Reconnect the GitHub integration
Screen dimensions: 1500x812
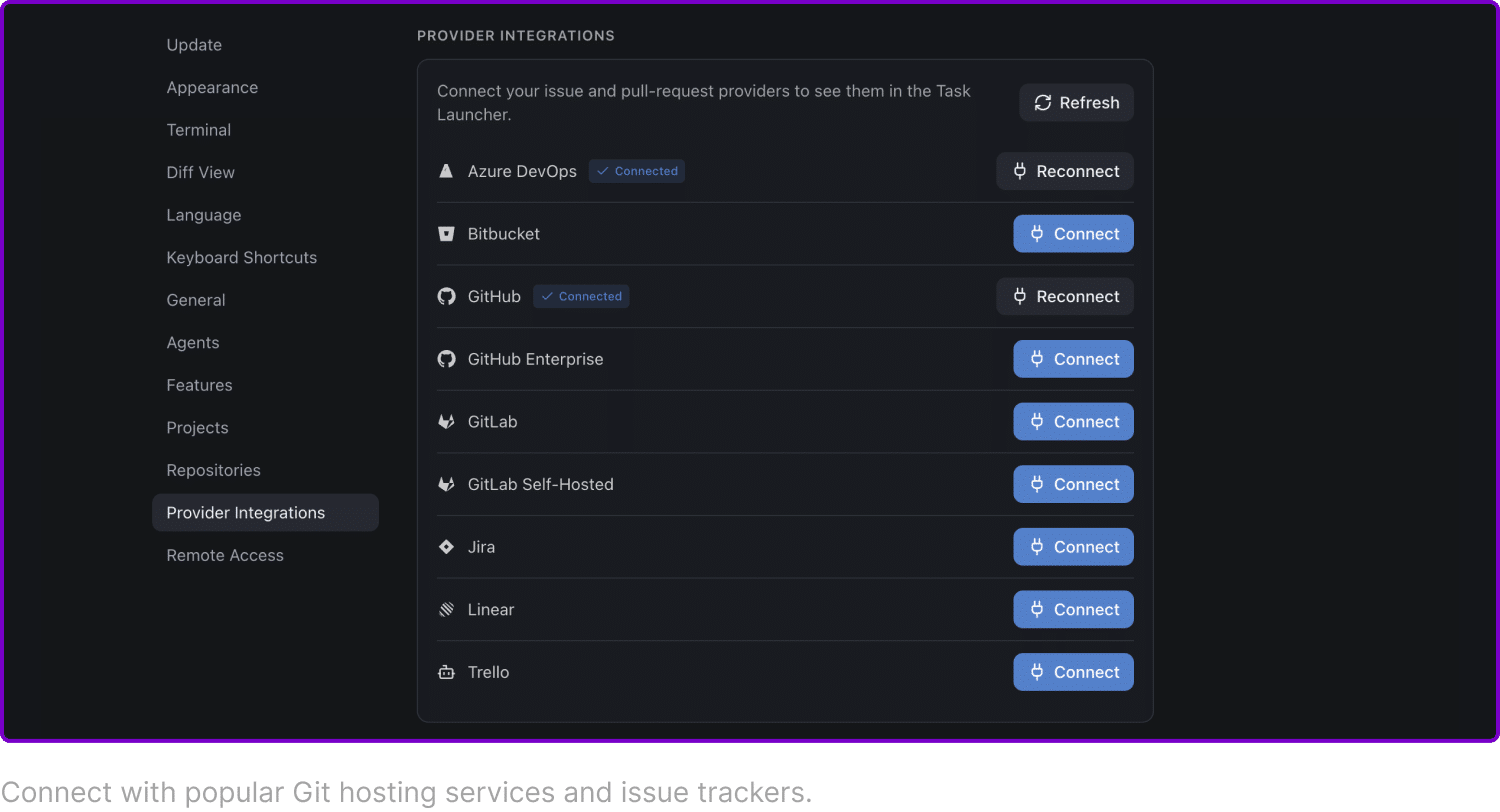pos(1065,296)
